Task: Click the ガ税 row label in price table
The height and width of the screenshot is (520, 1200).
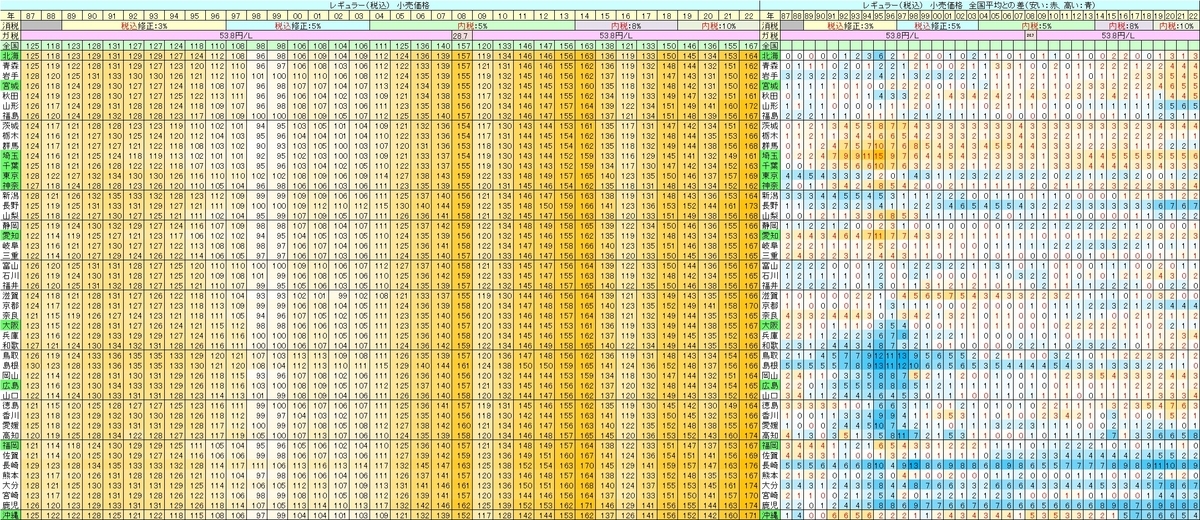Action: pyautogui.click(x=11, y=35)
